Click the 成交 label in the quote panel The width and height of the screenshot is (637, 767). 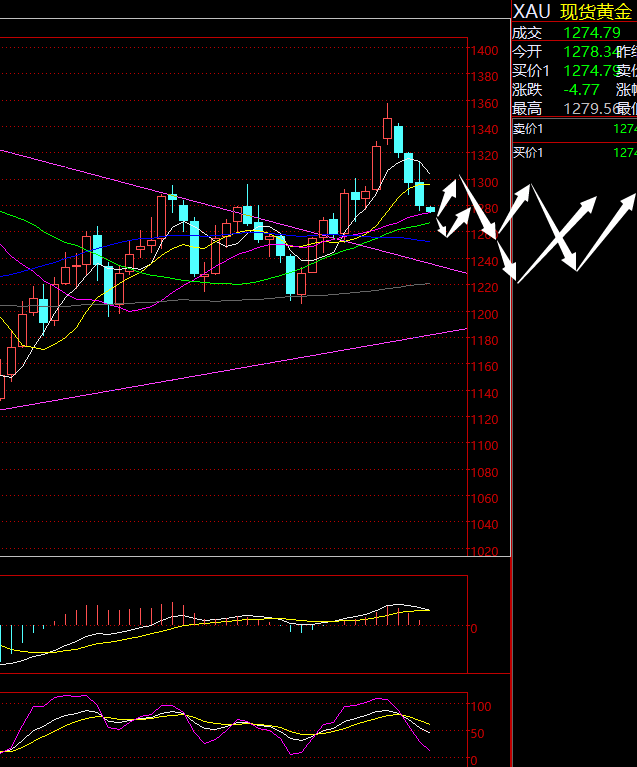pyautogui.click(x=527, y=33)
